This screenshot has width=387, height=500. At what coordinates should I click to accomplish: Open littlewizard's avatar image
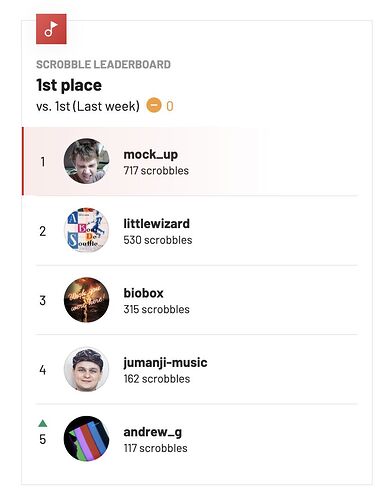click(x=87, y=230)
